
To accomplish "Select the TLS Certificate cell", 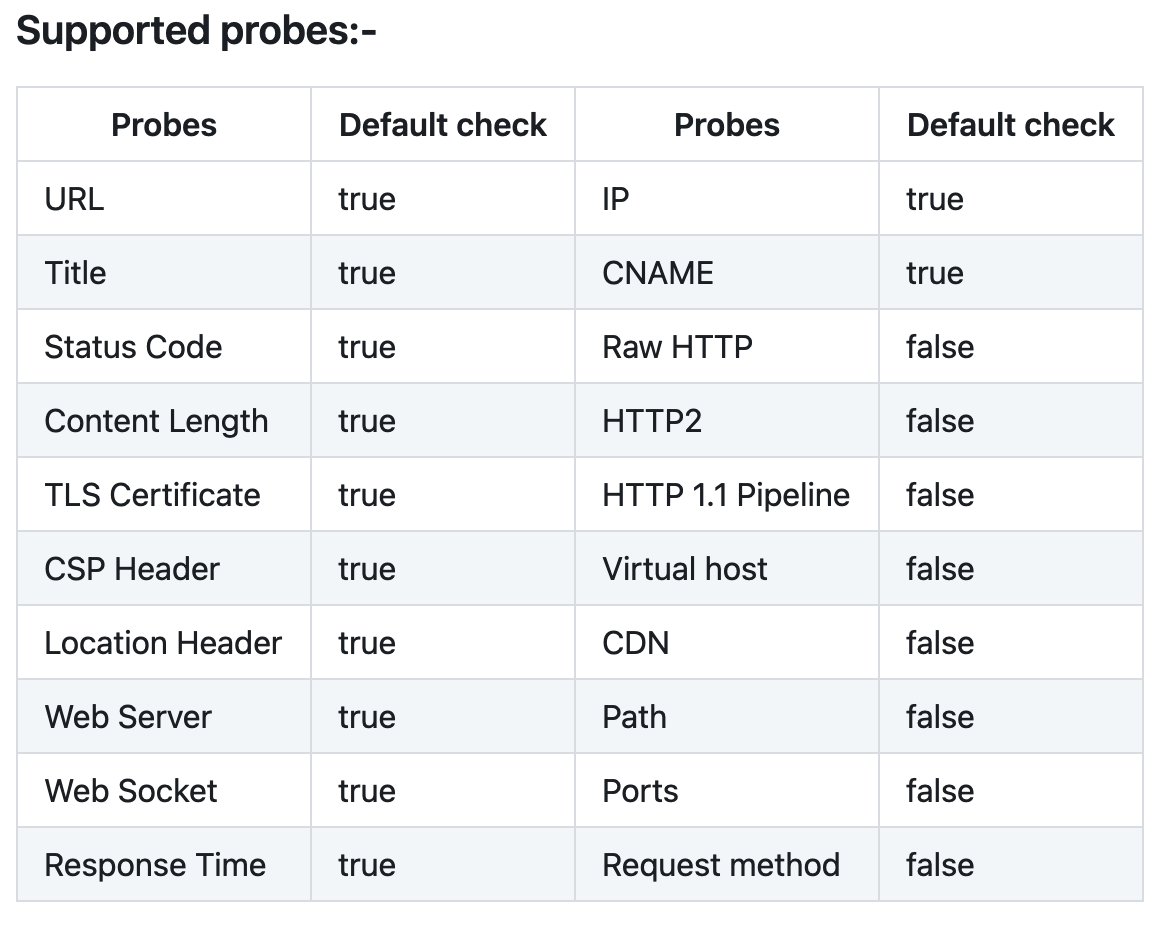I will pyautogui.click(x=164, y=494).
